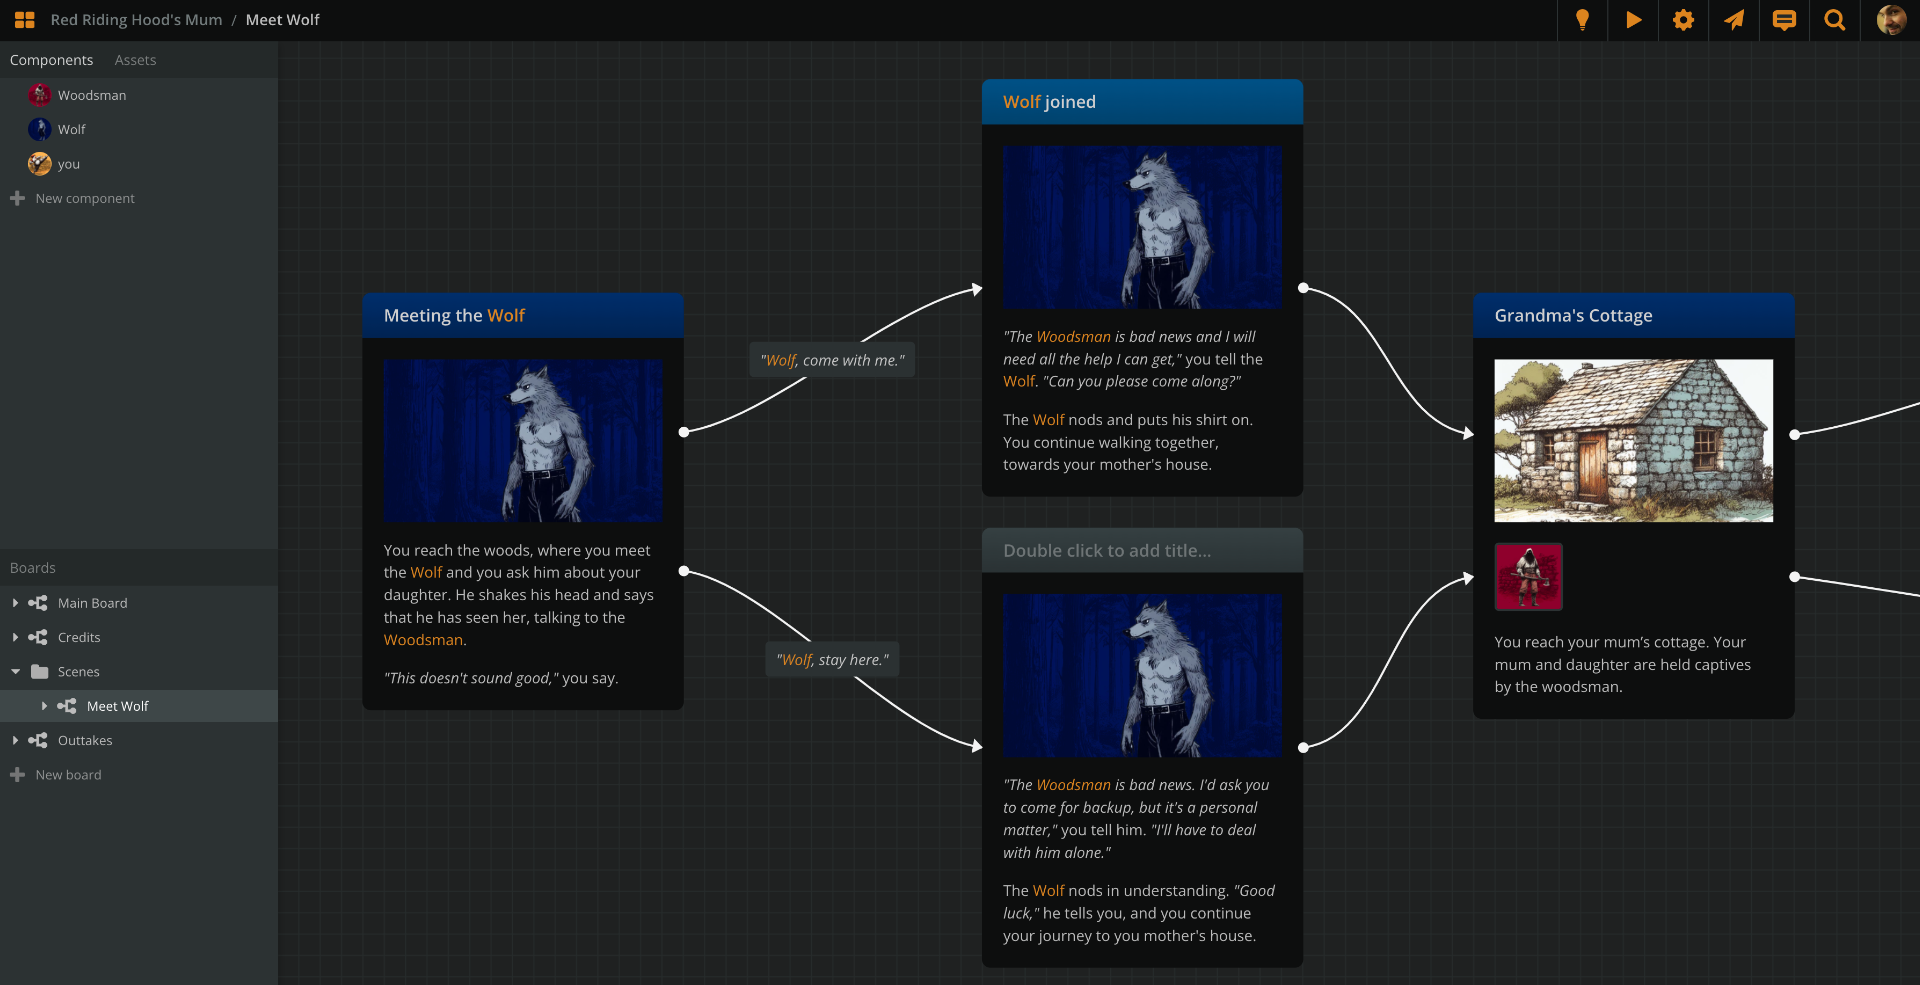Open the comments speech bubble icon

coord(1784,20)
